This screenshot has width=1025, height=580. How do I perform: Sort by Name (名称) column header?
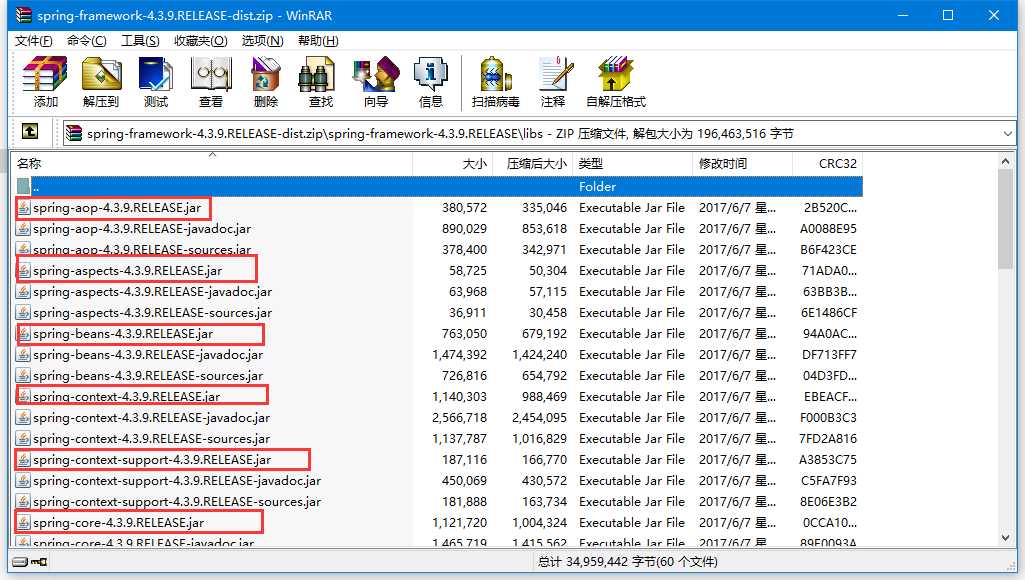(x=211, y=163)
